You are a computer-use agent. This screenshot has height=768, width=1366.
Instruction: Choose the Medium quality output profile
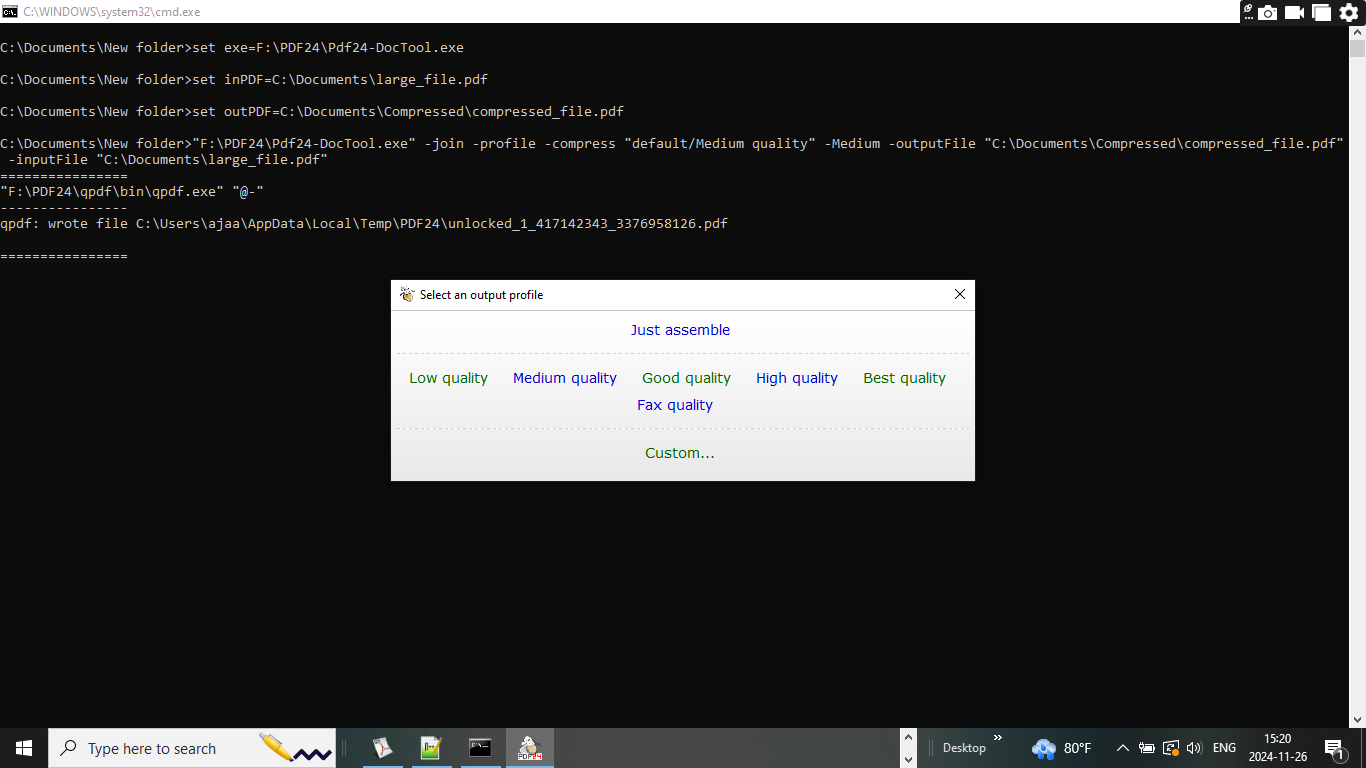pos(565,378)
